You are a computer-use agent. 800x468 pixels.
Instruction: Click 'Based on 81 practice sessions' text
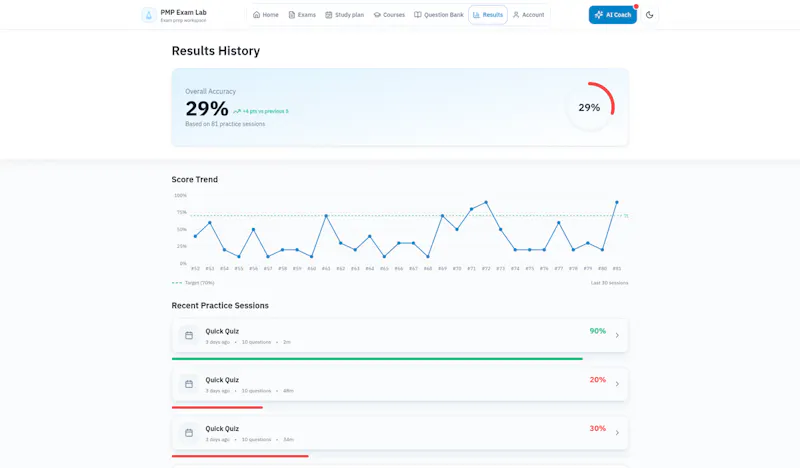[225, 124]
